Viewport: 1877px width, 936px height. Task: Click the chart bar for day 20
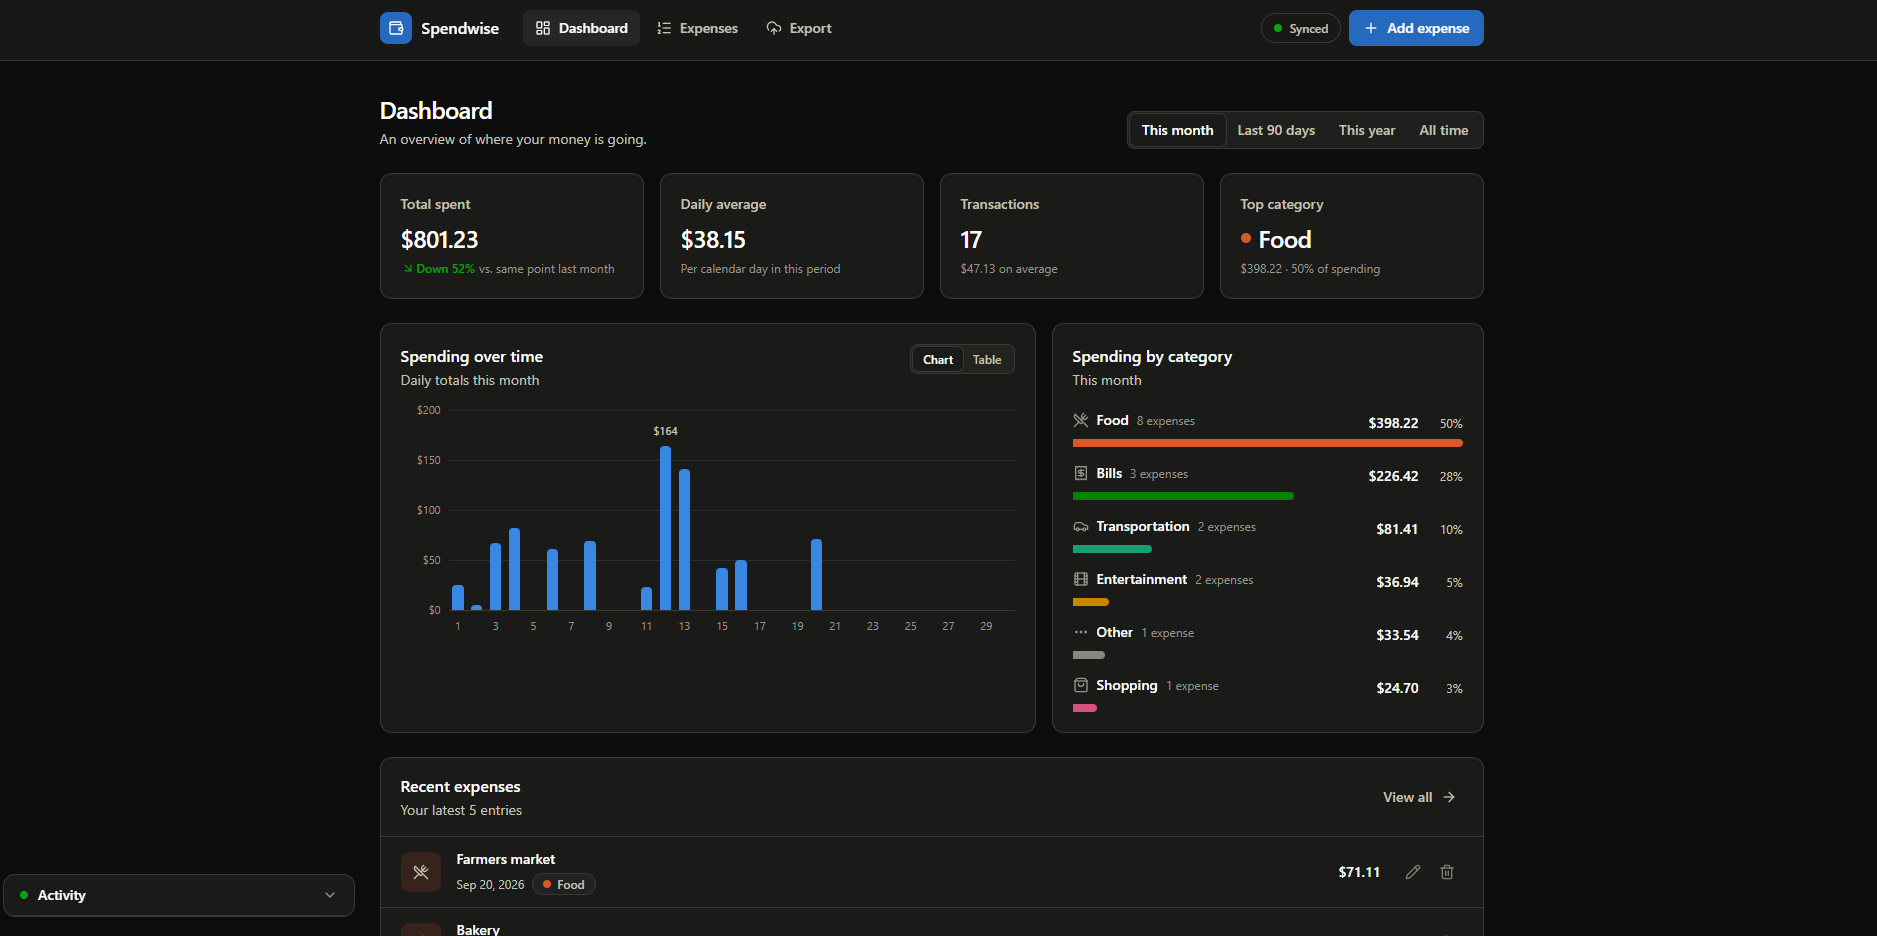point(816,575)
